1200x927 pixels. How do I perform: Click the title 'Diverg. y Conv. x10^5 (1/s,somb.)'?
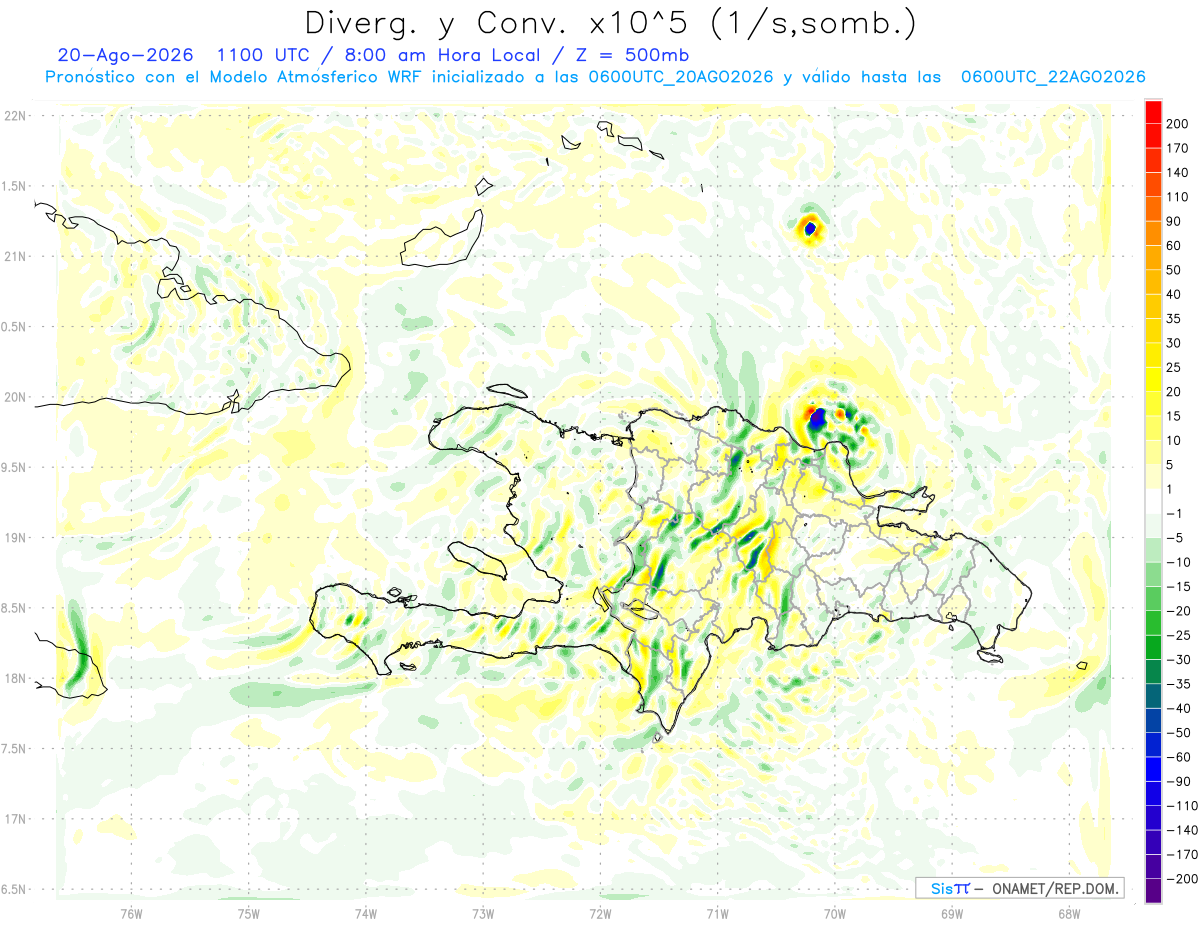pyautogui.click(x=609, y=23)
